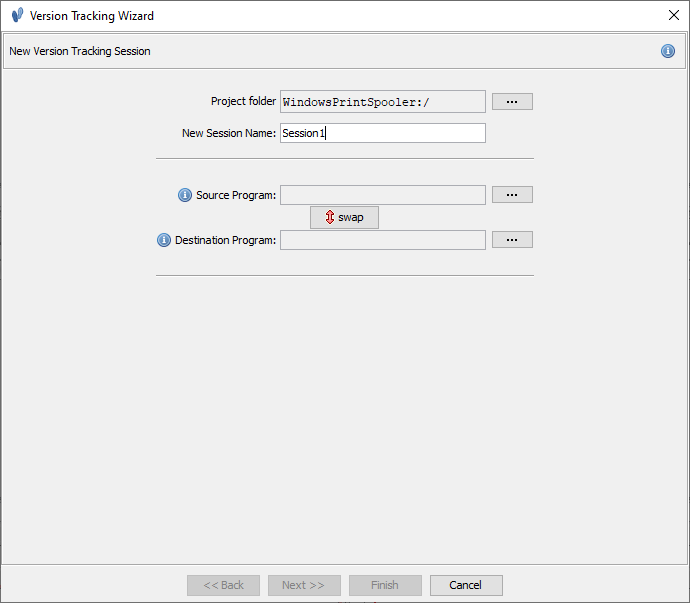Browse for Destination Program with the ellipsis button
690x603 pixels.
(x=512, y=240)
